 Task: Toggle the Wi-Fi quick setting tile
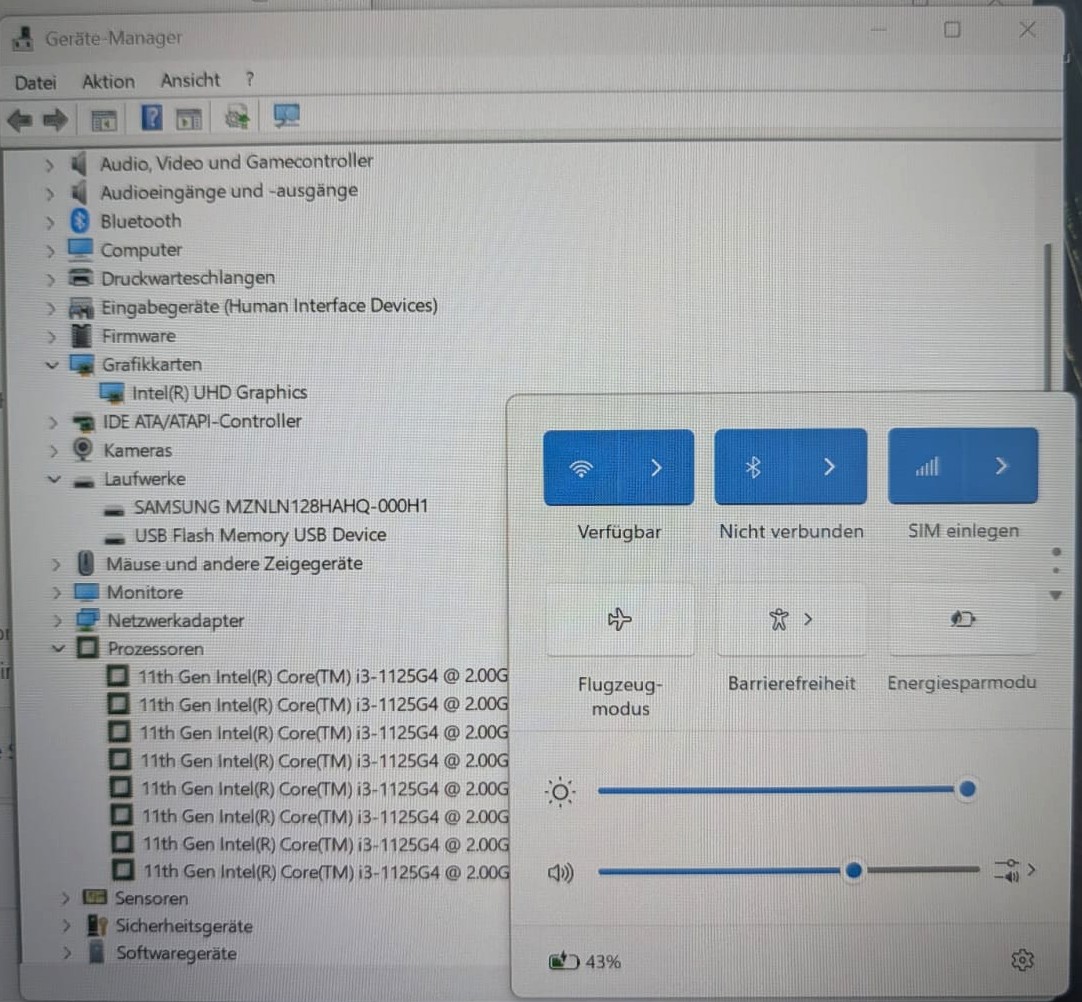point(581,468)
